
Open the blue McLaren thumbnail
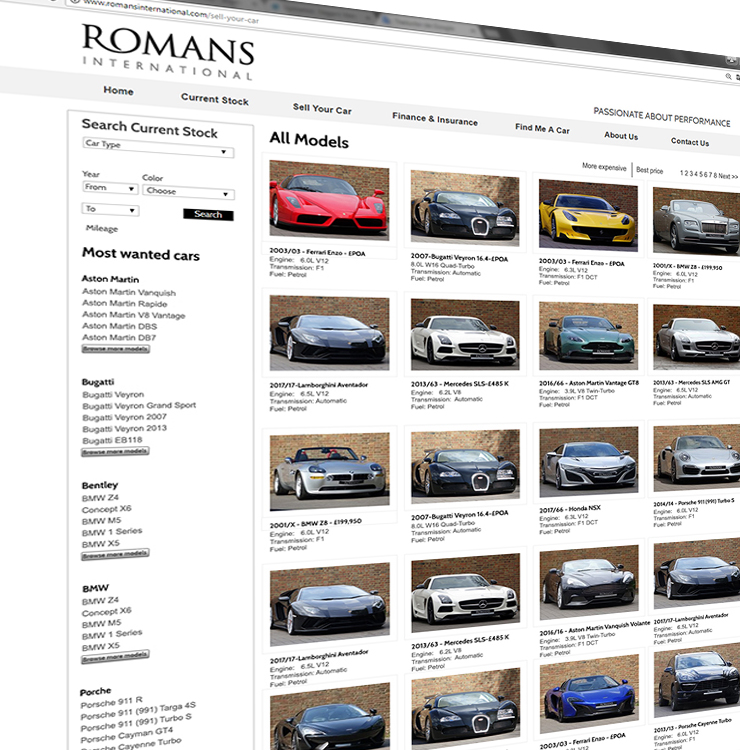(590, 694)
